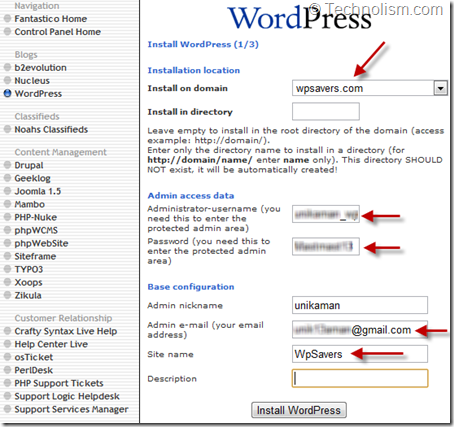The image size is (454, 427).
Task: Select phpWebSite
Action: click(x=41, y=243)
